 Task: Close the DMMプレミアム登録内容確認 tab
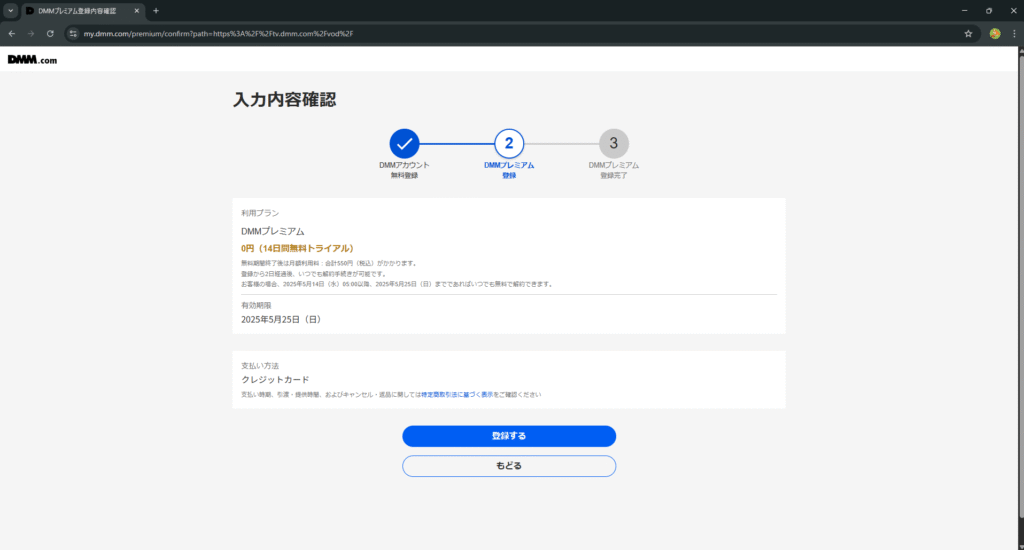tap(136, 10)
